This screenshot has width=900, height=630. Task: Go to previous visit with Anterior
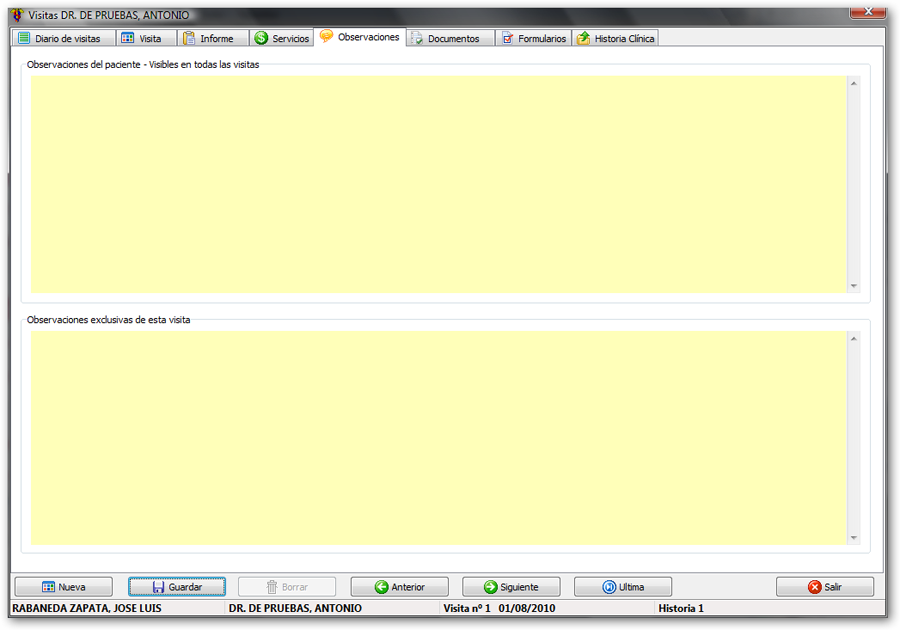tap(399, 587)
